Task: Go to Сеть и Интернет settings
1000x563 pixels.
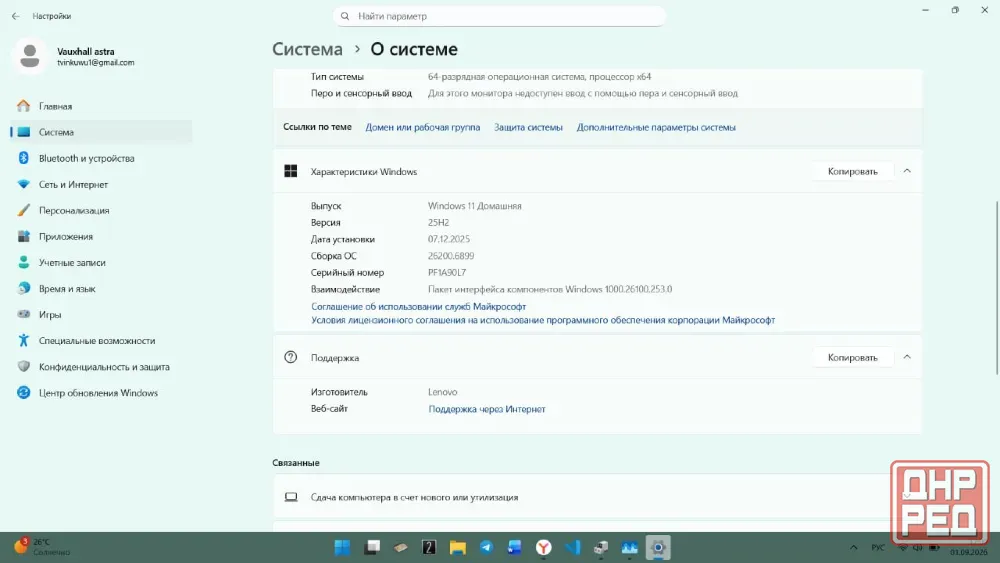Action: 101,184
